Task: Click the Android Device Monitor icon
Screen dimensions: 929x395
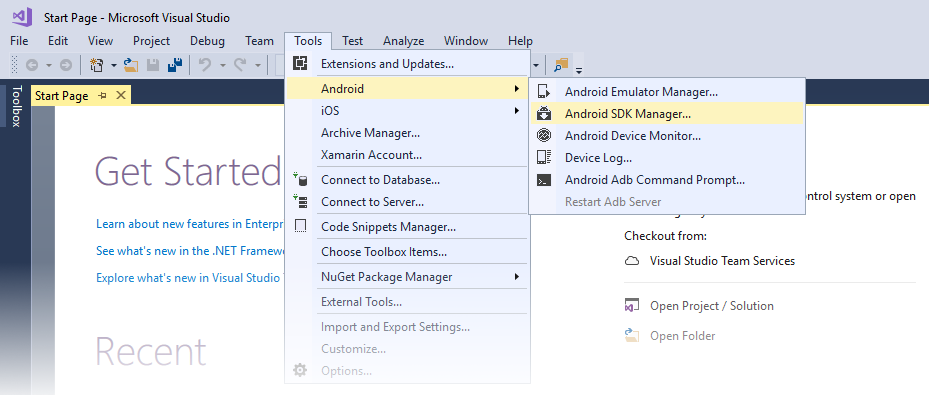Action: point(544,136)
